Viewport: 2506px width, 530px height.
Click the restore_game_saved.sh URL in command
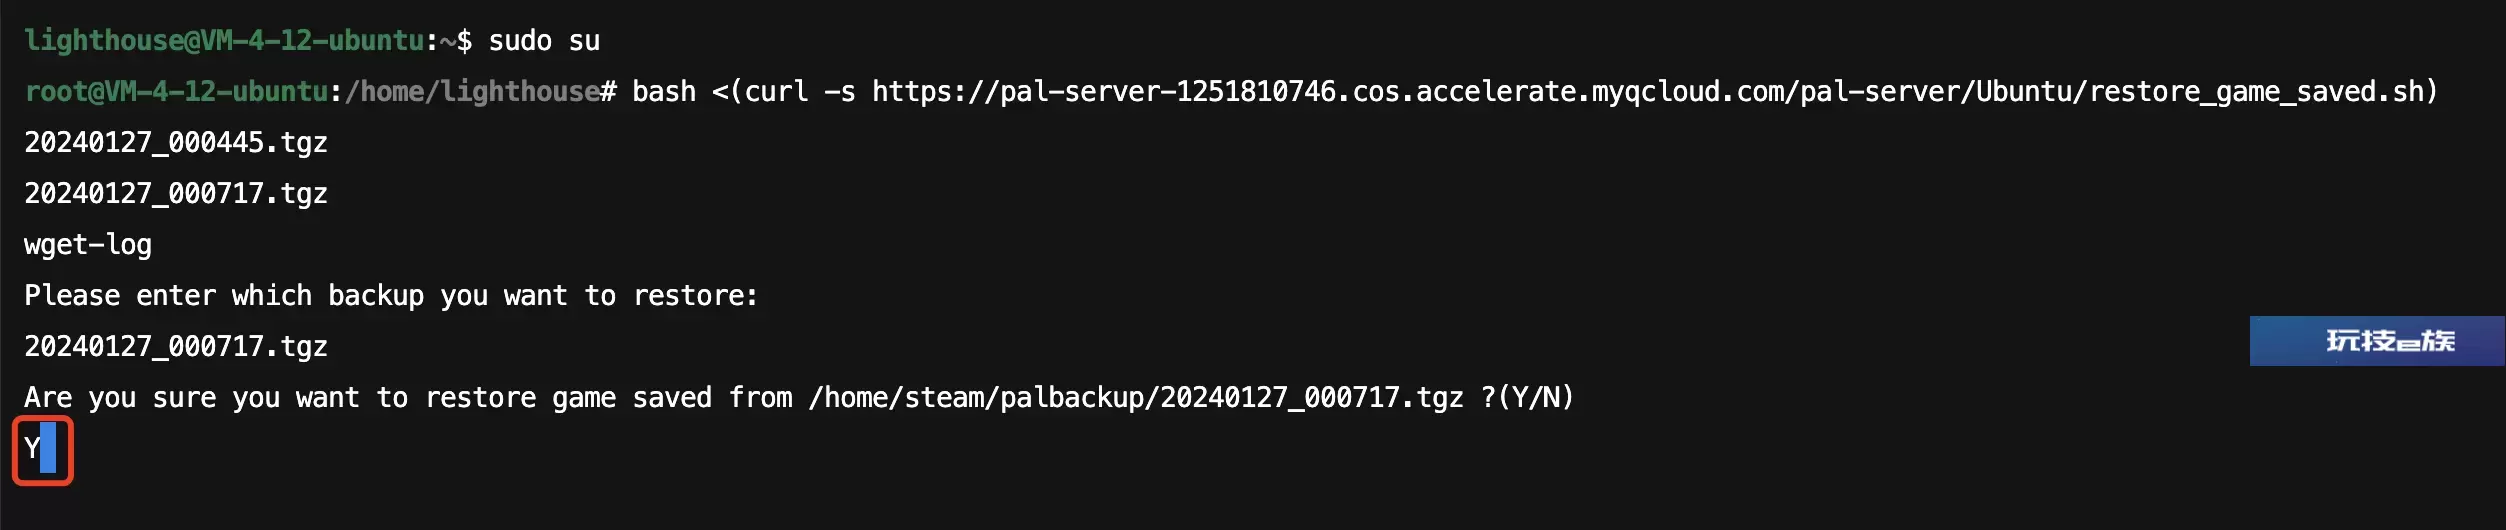(x=1654, y=92)
